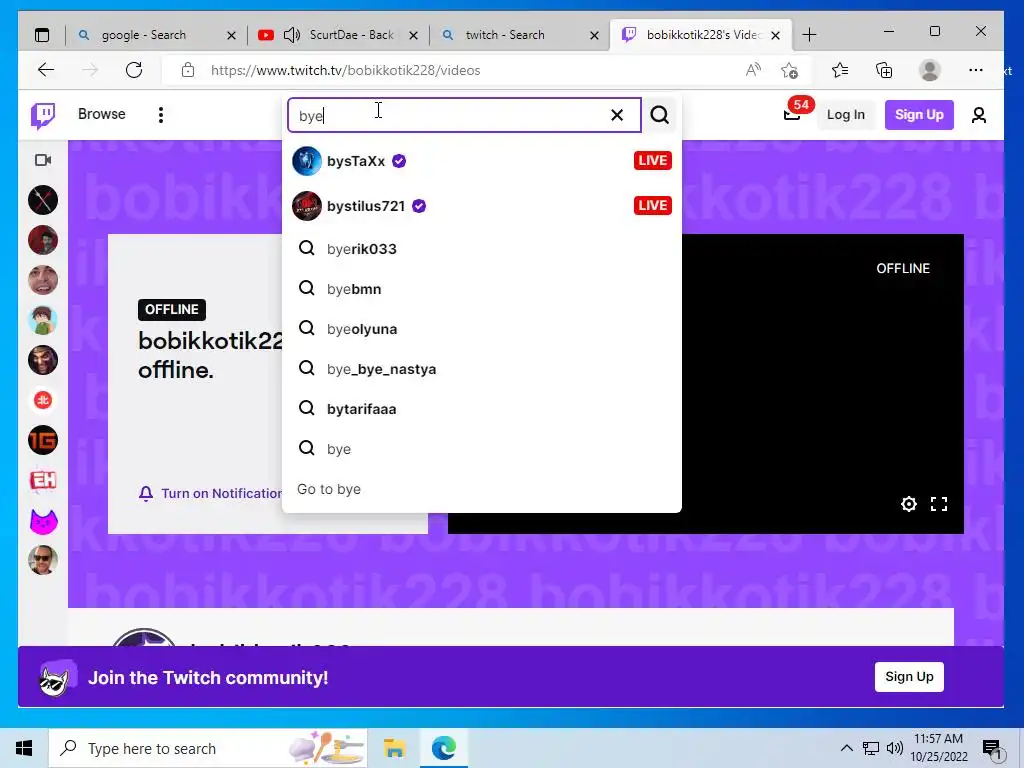Open the inbox icon with 54 badge

click(x=792, y=115)
